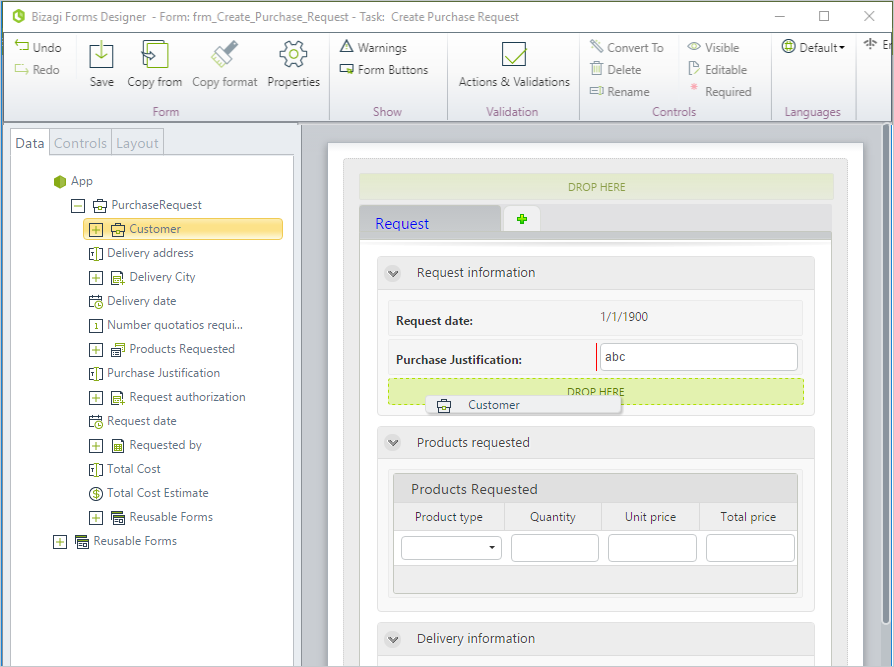Image resolution: width=894 pixels, height=667 pixels.
Task: Select the Customer entity in the tree
Action: click(x=183, y=229)
